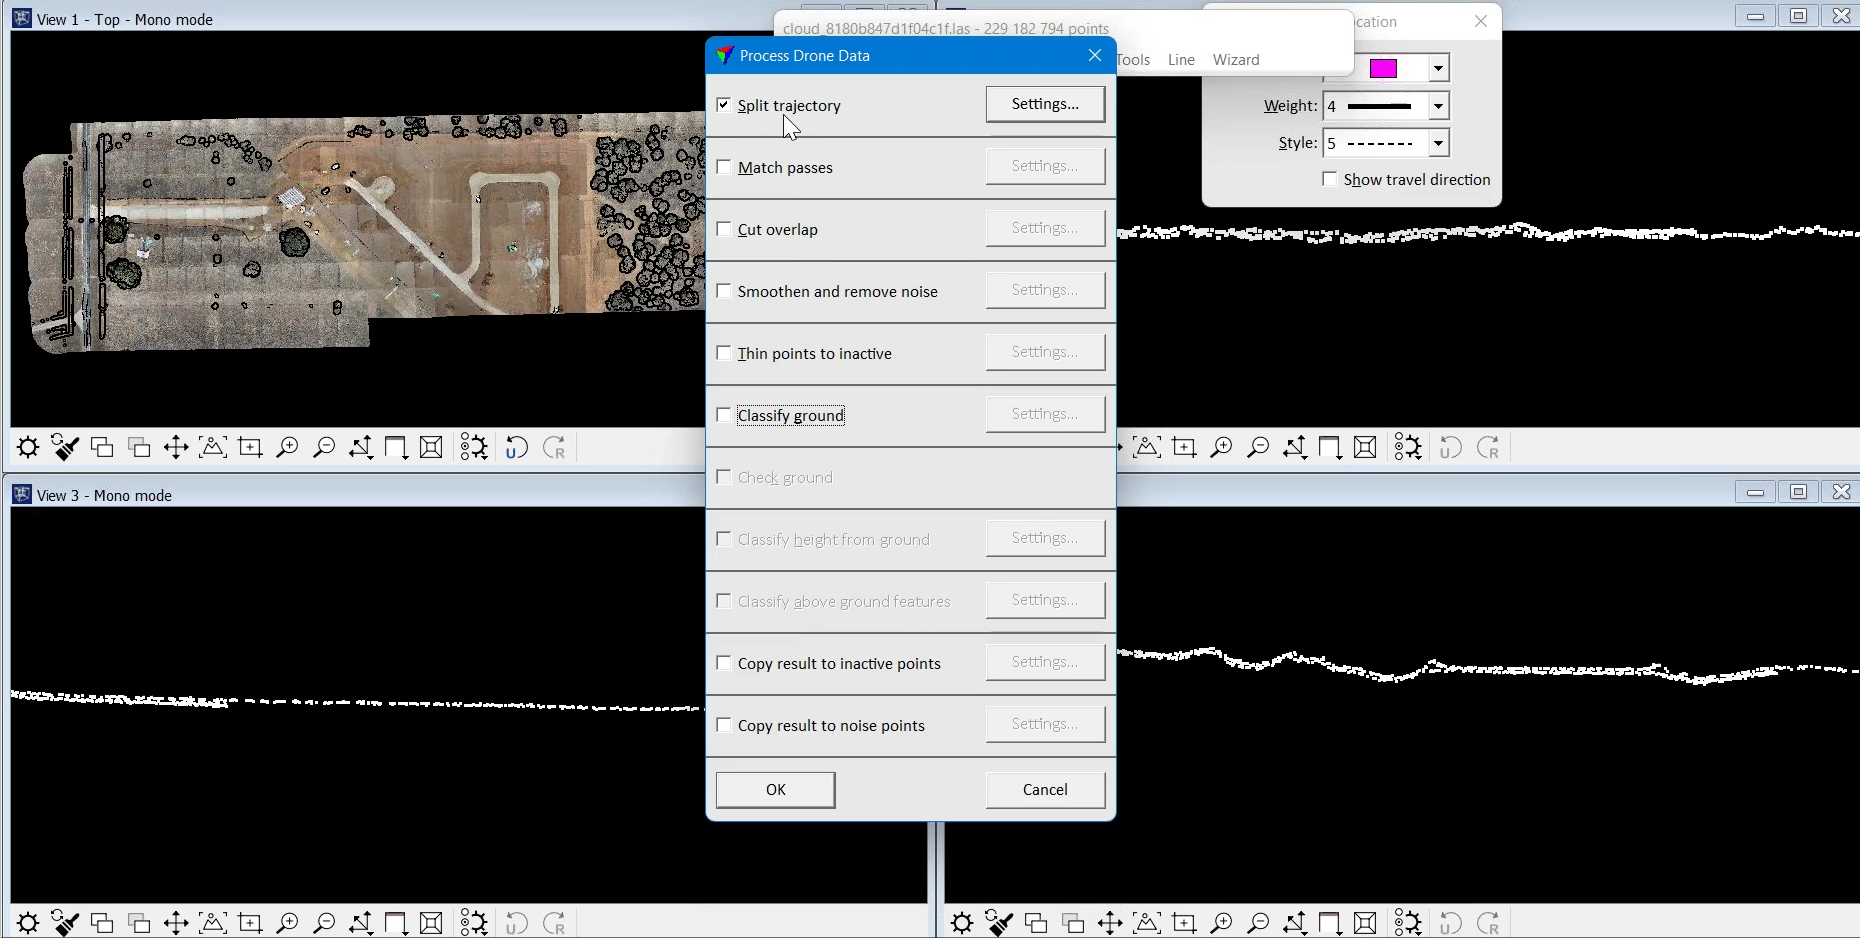Image resolution: width=1860 pixels, height=938 pixels.
Task: Tick Thin points to inactive checkbox
Action: coord(724,353)
